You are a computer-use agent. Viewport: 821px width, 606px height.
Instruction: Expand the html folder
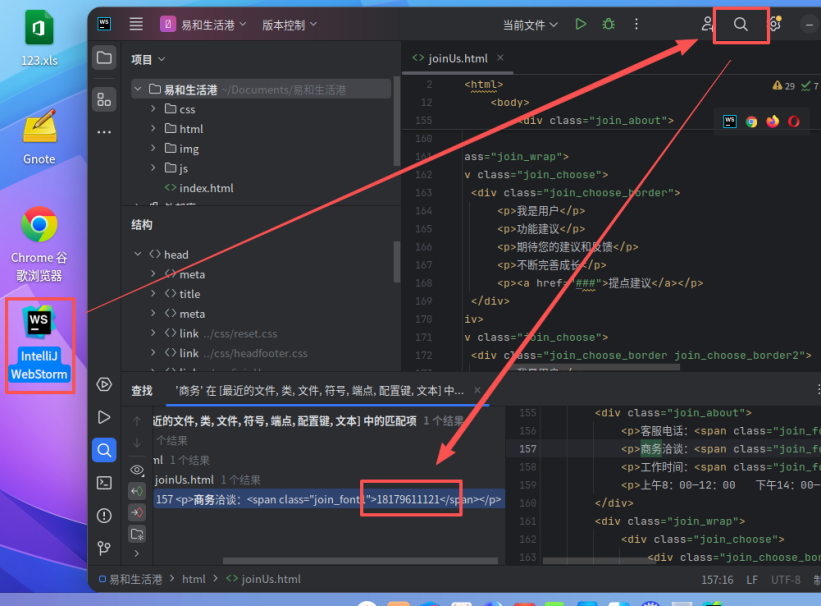click(153, 128)
